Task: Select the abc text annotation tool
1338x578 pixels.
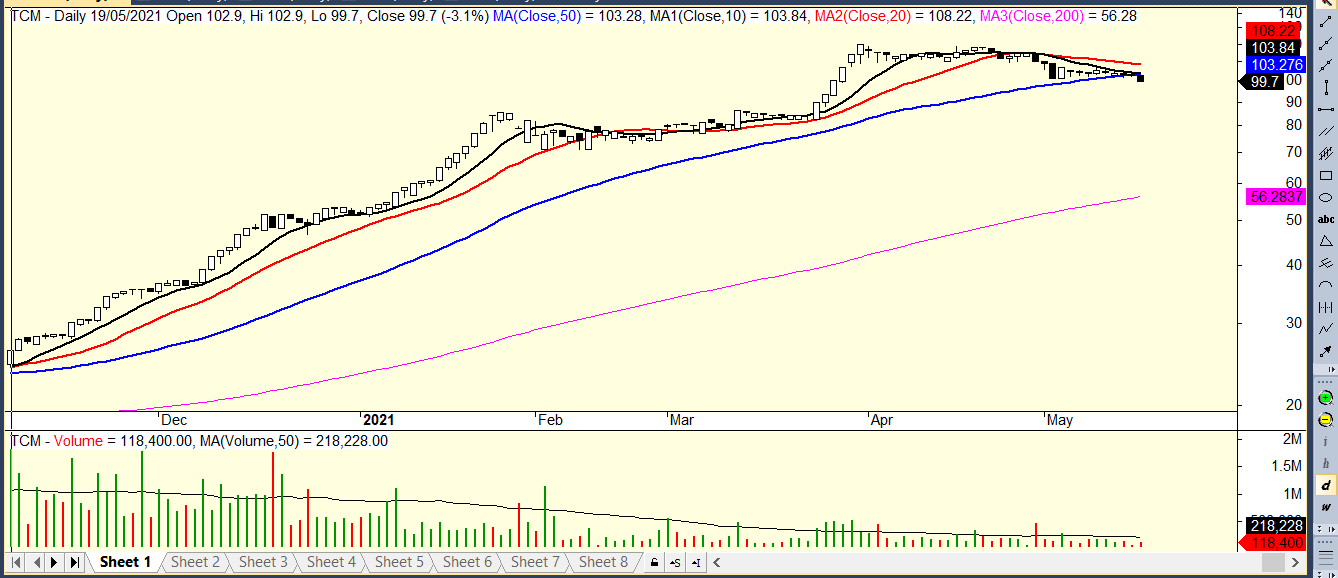Action: click(1326, 219)
